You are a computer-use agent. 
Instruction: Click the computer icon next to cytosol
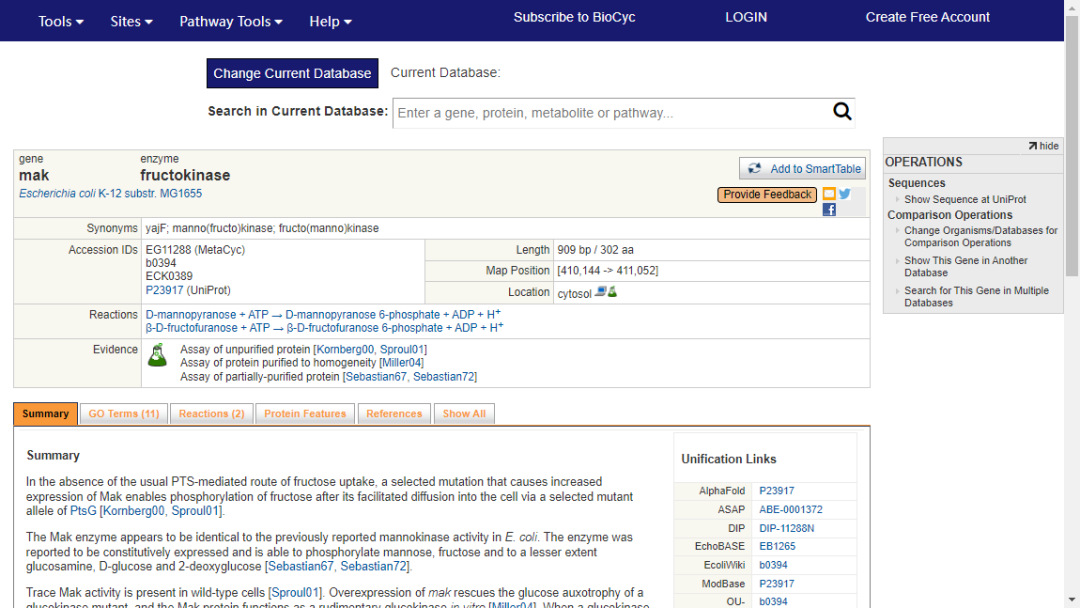pyautogui.click(x=601, y=292)
